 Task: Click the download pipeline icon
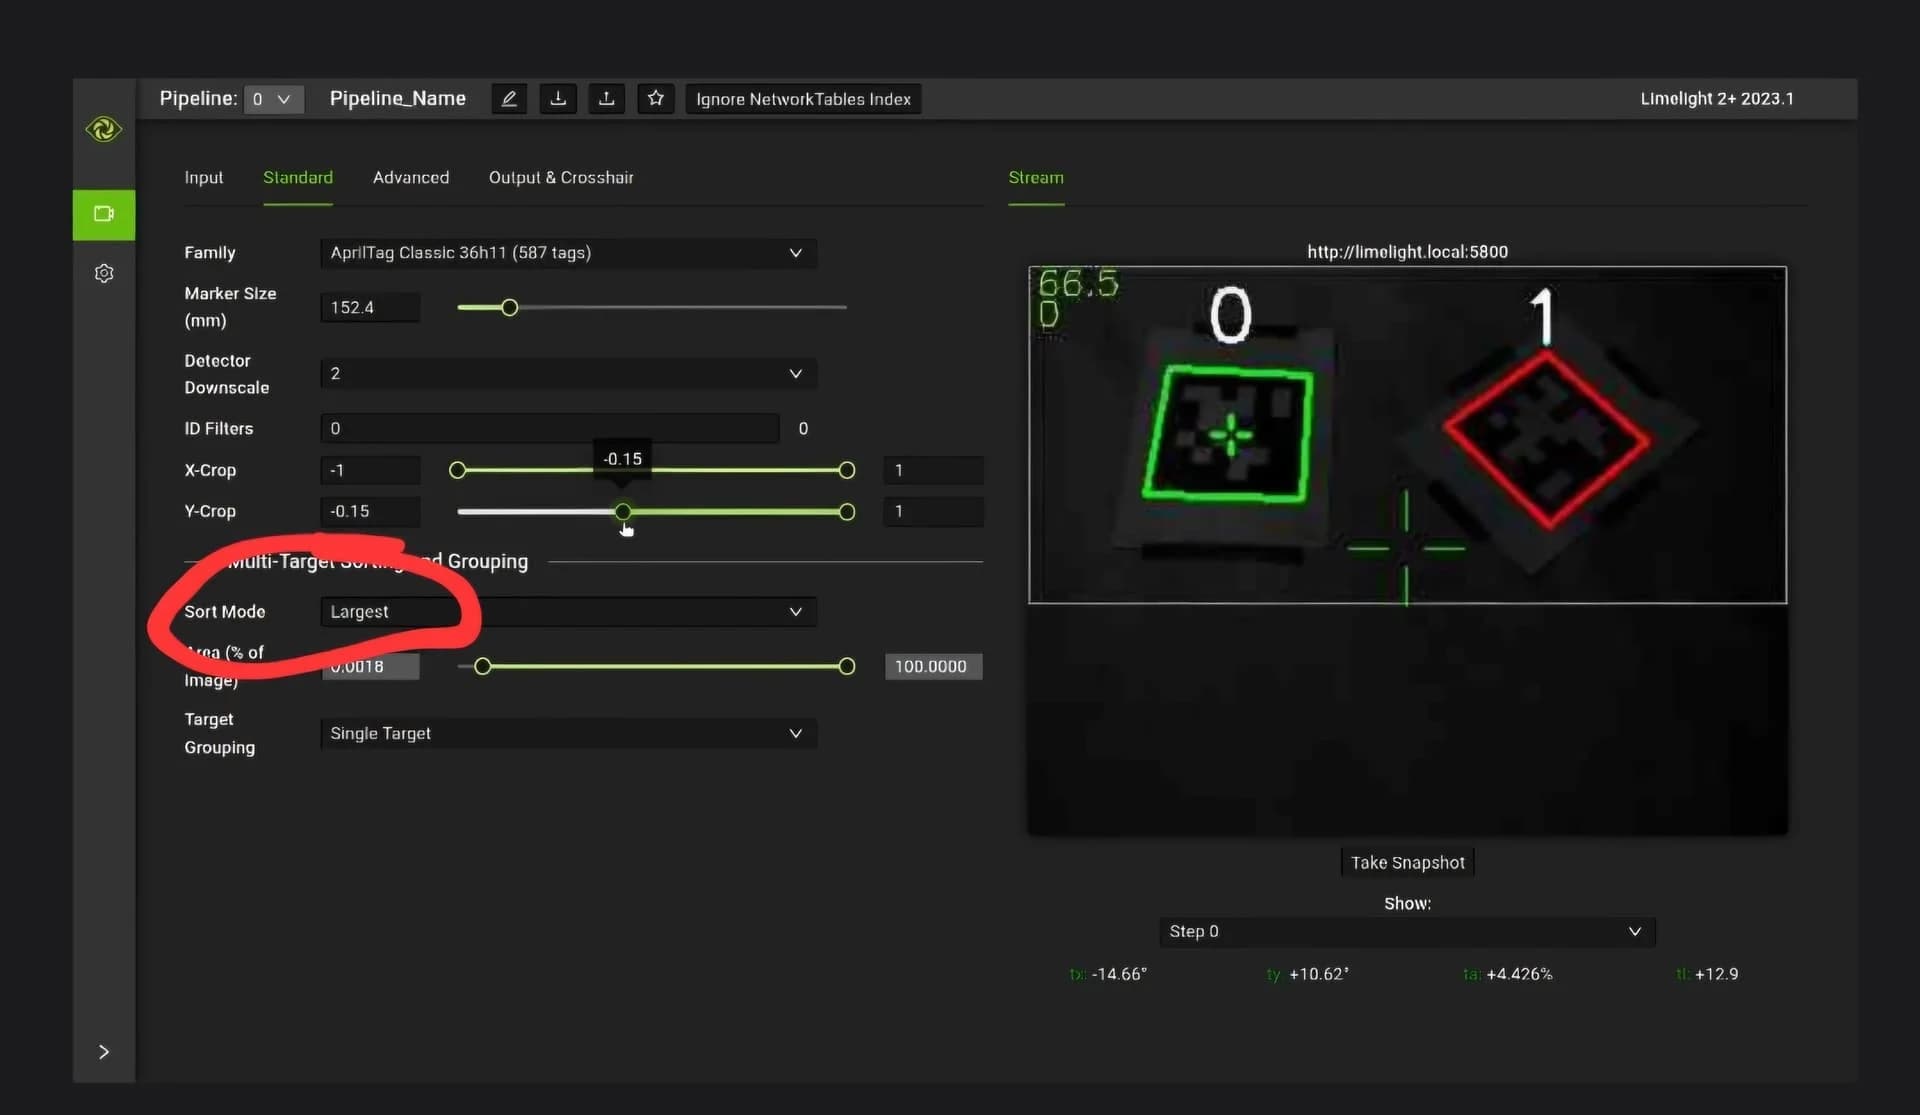click(558, 98)
